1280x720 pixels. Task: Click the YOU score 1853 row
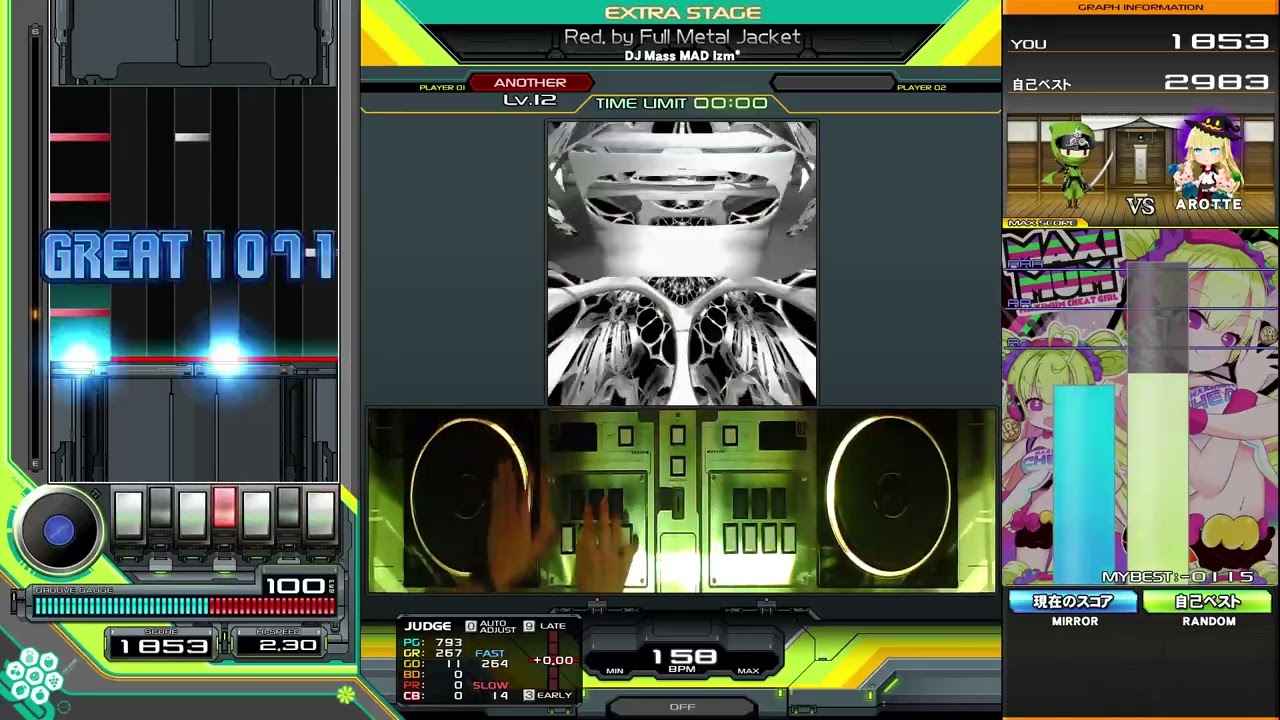(x=1141, y=43)
